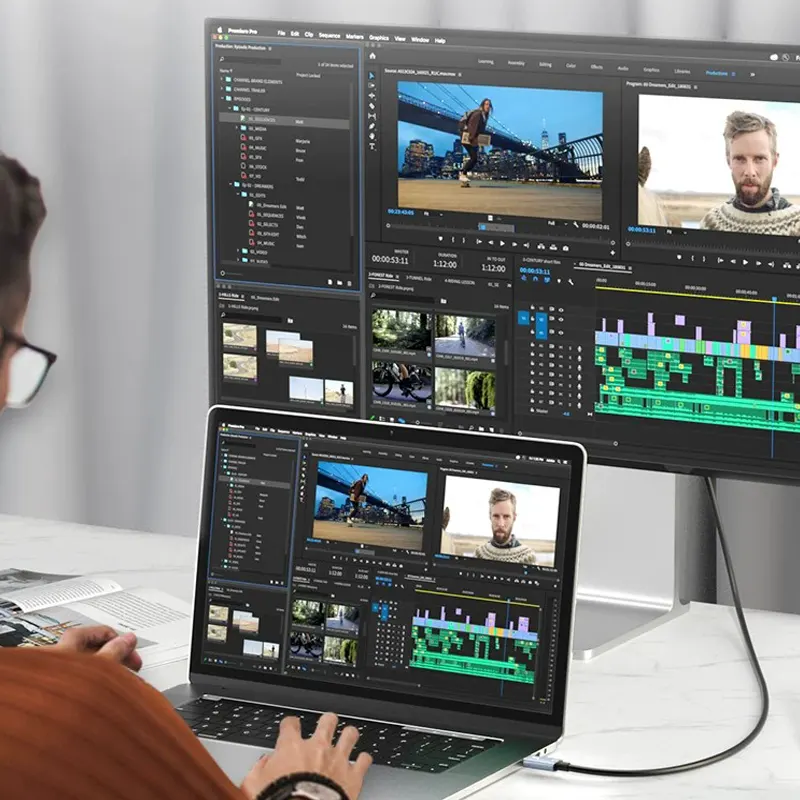The image size is (800, 800).
Task: Click the New Bin icon in the Project panel
Action: tap(339, 281)
